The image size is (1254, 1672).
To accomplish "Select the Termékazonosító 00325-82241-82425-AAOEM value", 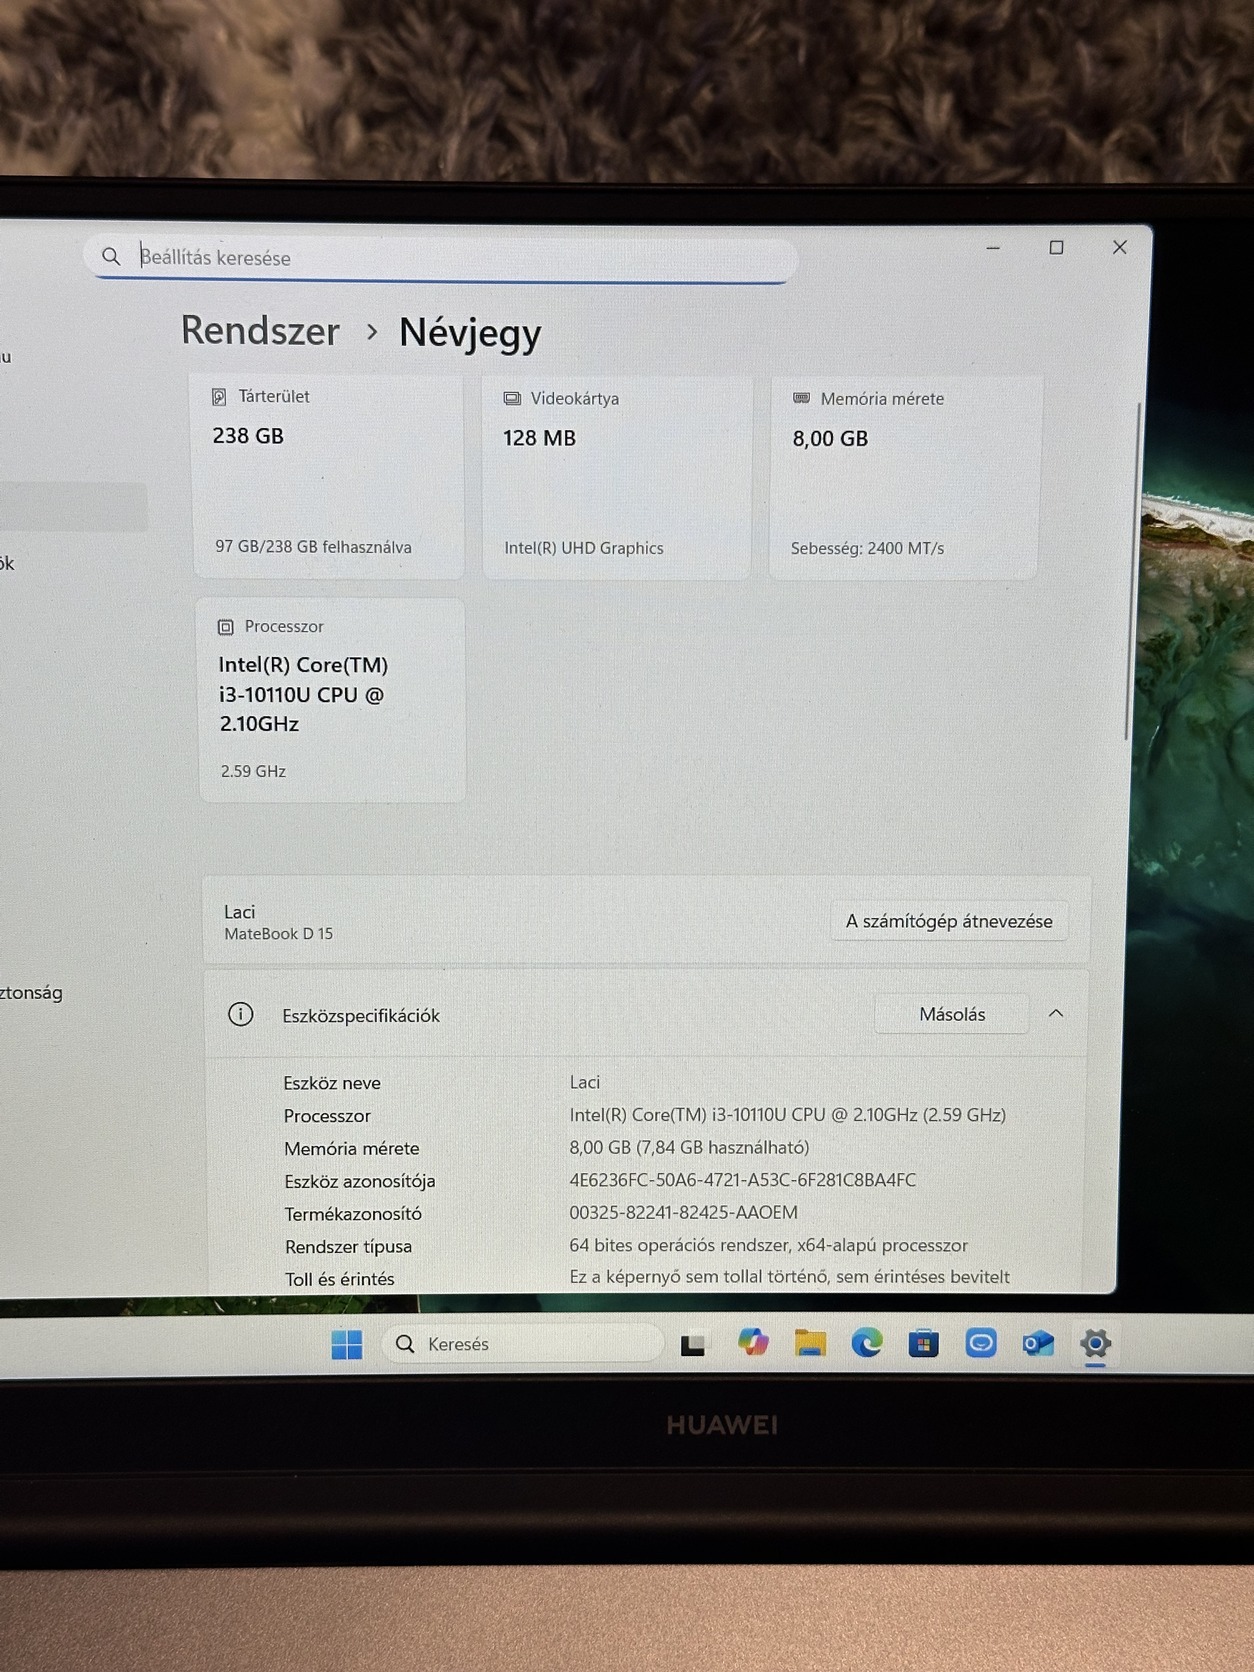I will point(683,1212).
